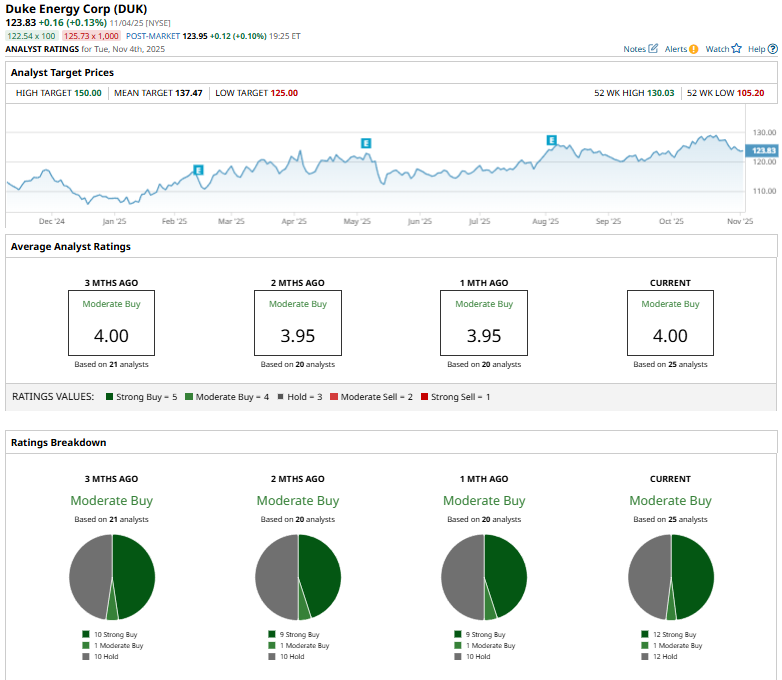The width and height of the screenshot is (782, 680).
Task: Click the Watch star icon
Action: [737, 49]
